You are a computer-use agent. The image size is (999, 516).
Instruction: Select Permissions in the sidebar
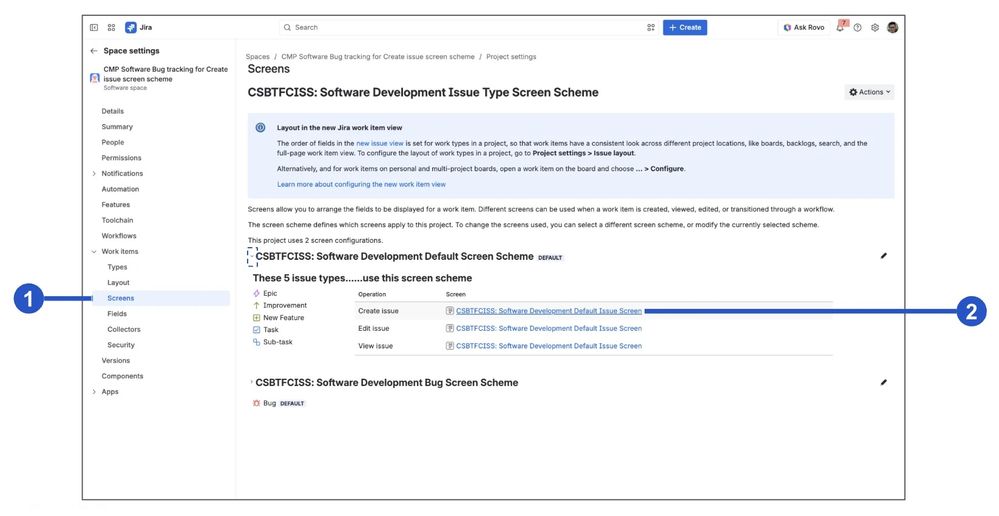(x=121, y=158)
